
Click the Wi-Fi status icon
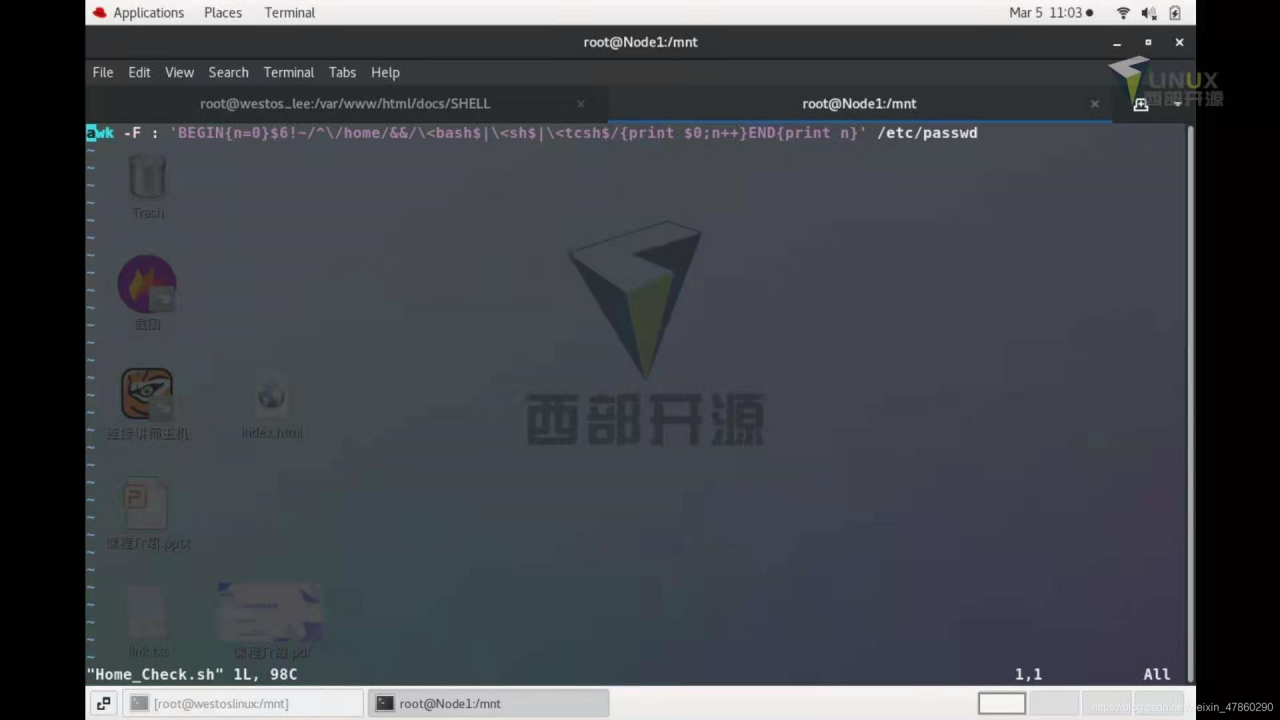pyautogui.click(x=1123, y=13)
